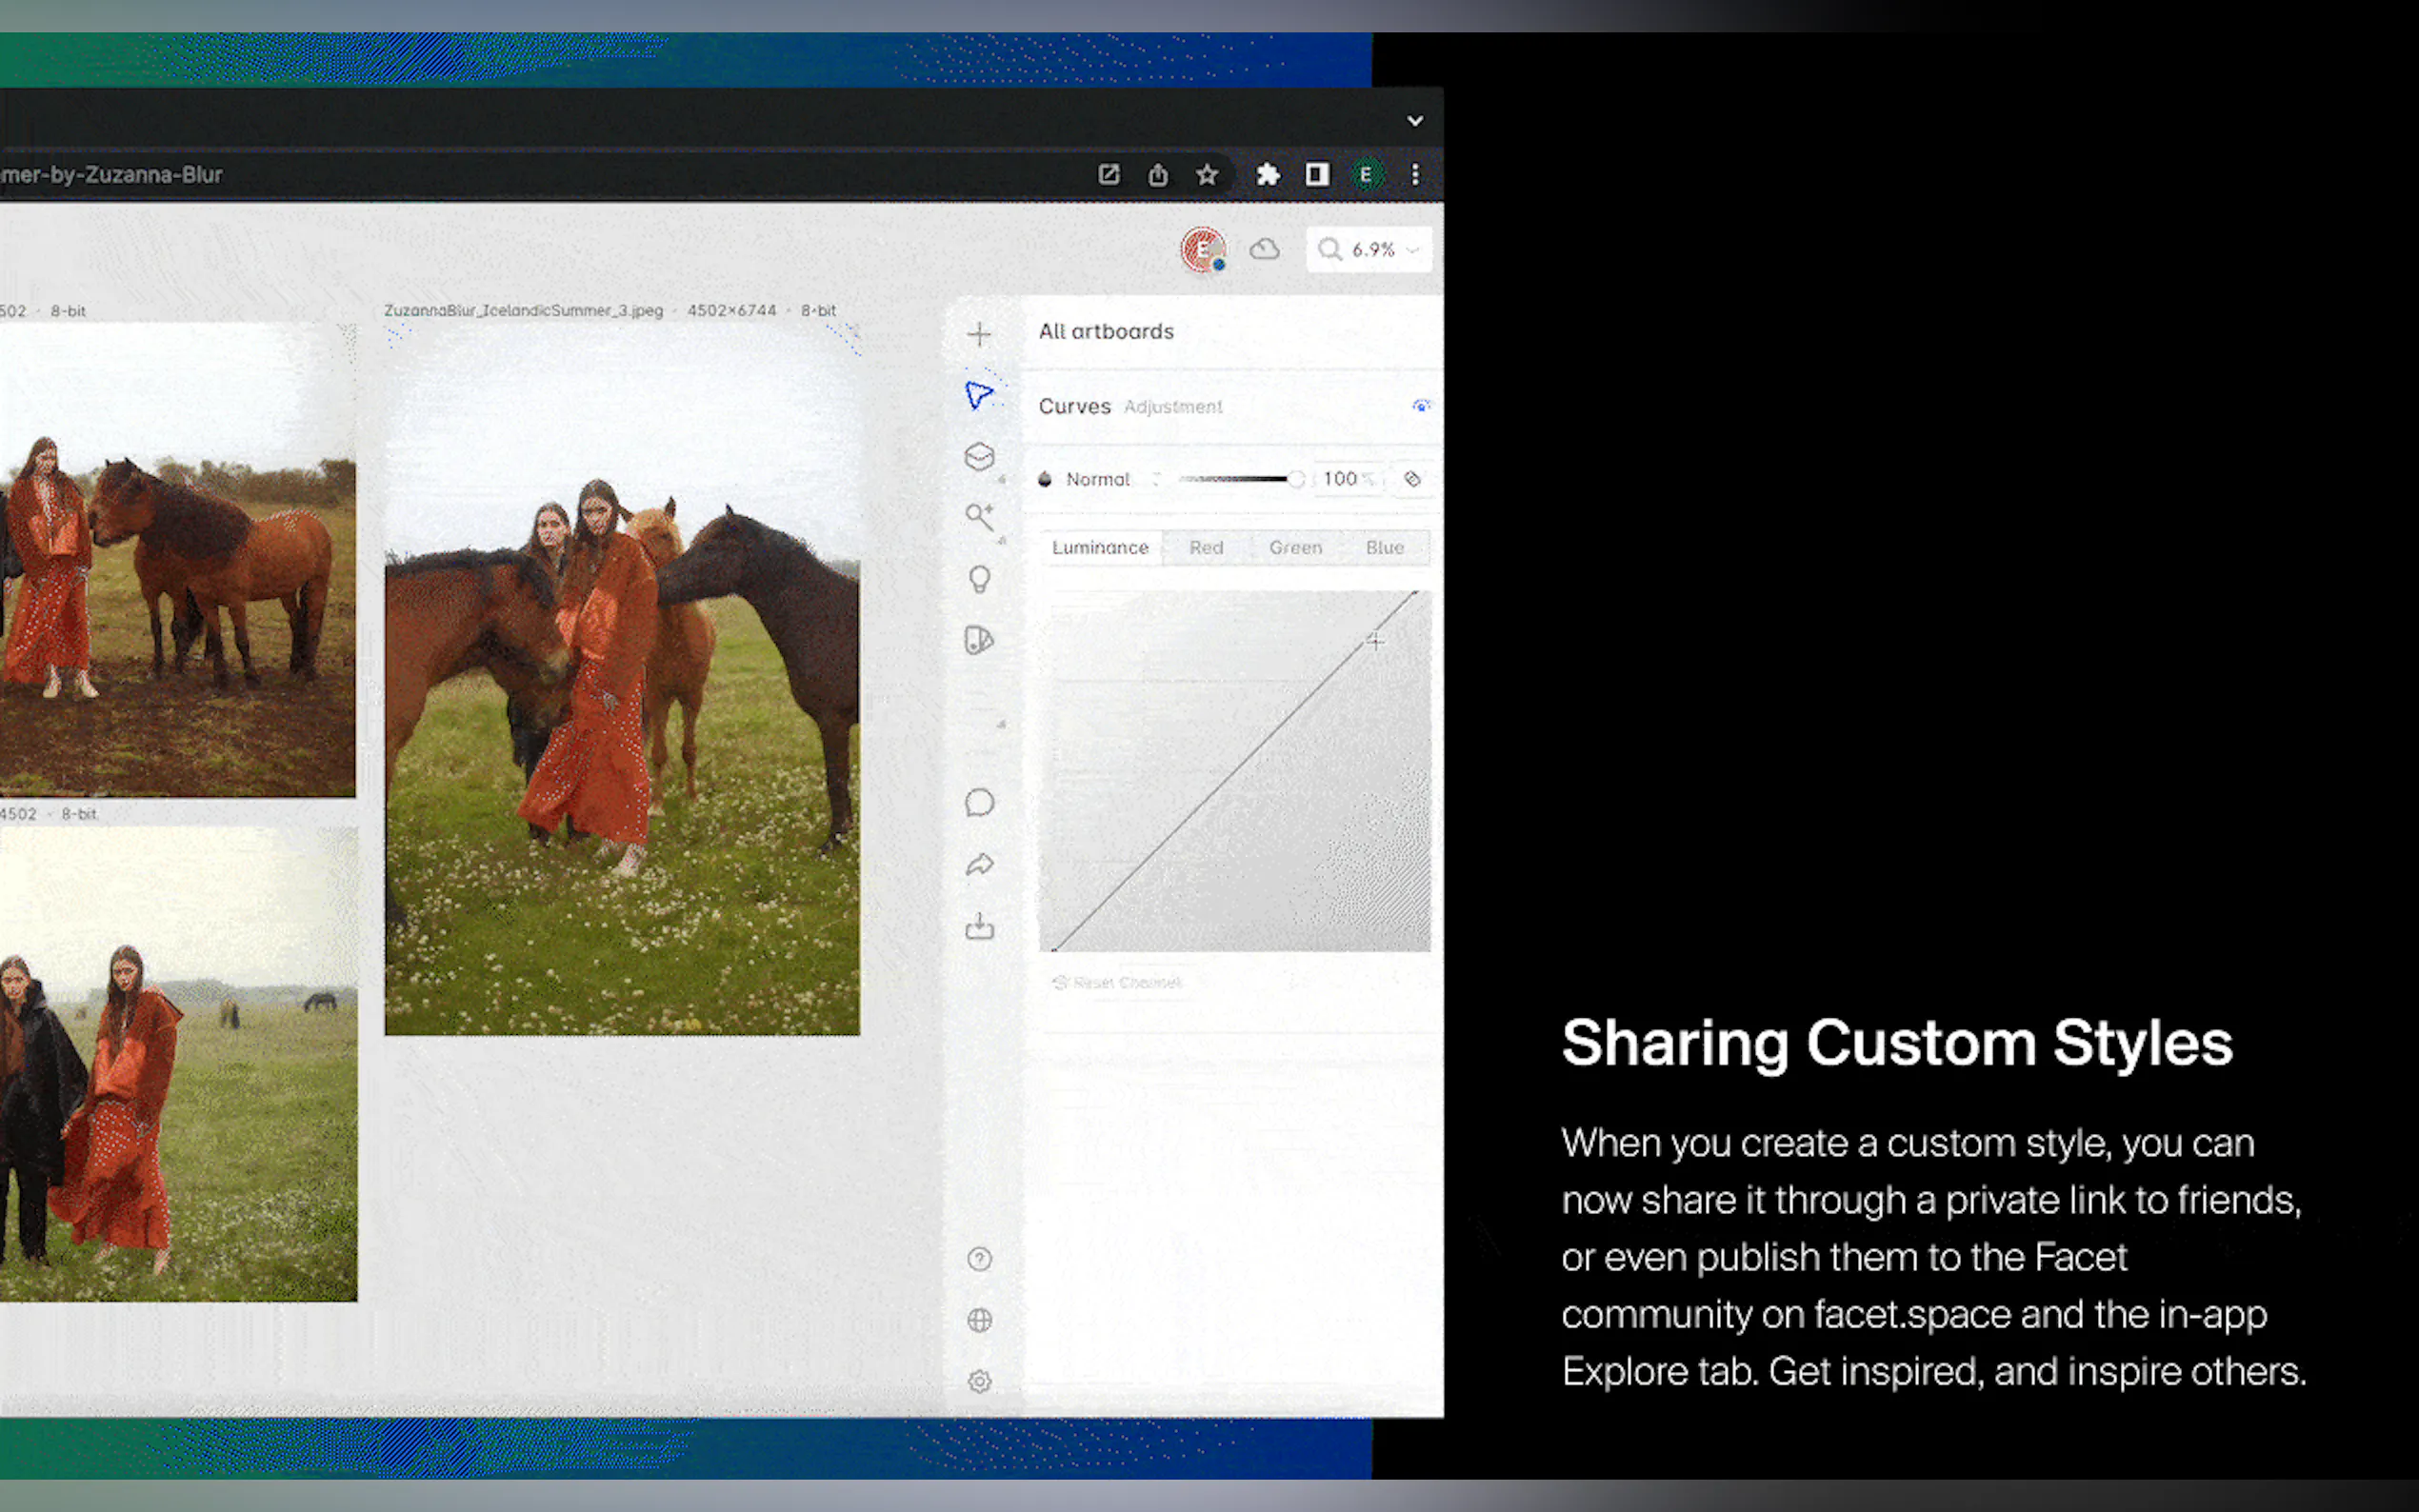Bookmark page with the star icon

click(x=1207, y=175)
